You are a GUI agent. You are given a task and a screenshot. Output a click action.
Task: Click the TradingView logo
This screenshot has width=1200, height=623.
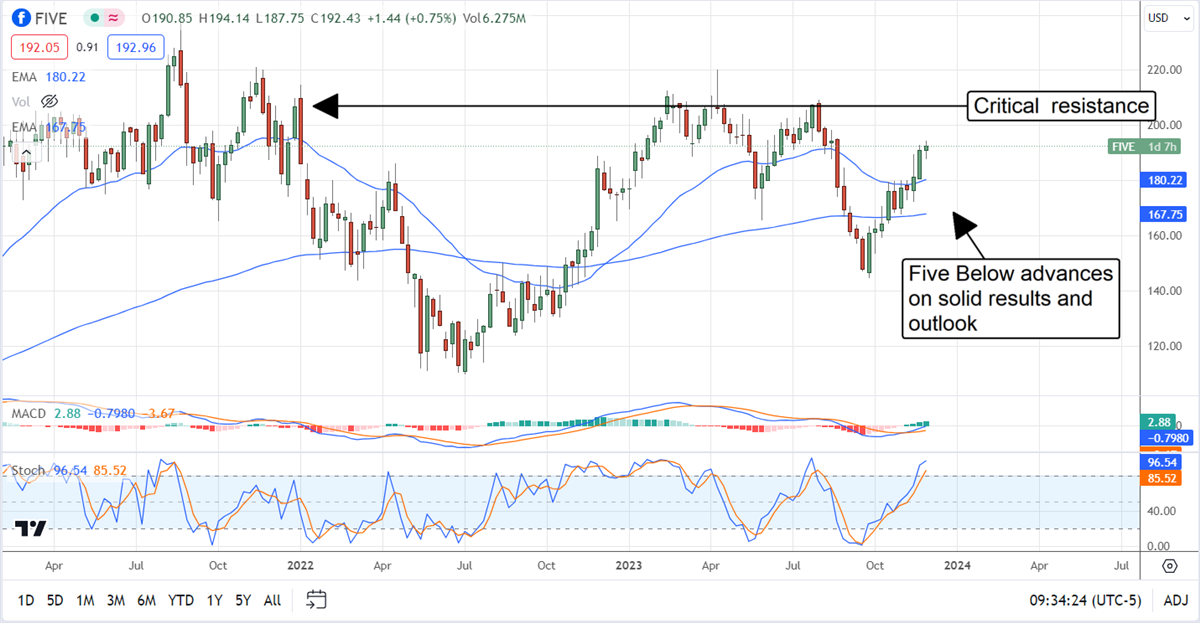(x=31, y=530)
